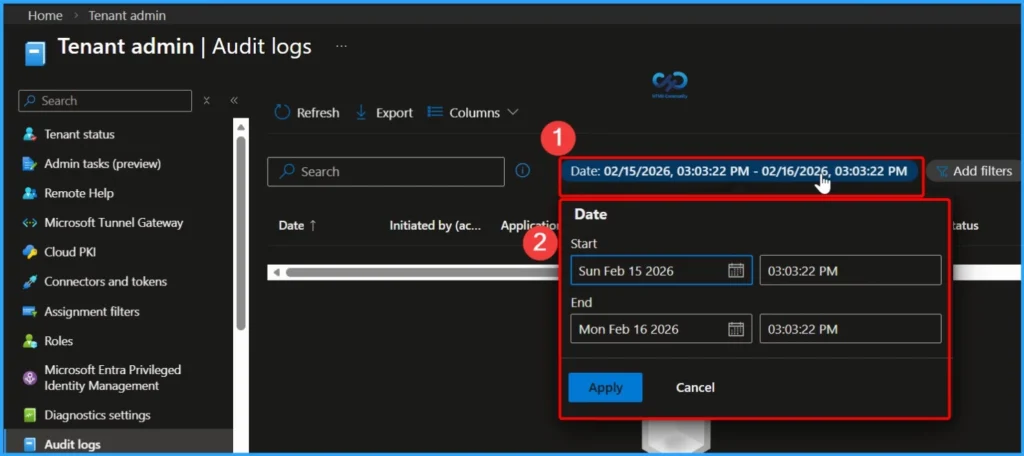1024x456 pixels.
Task: Click the Columns toolbar label
Action: (475, 113)
